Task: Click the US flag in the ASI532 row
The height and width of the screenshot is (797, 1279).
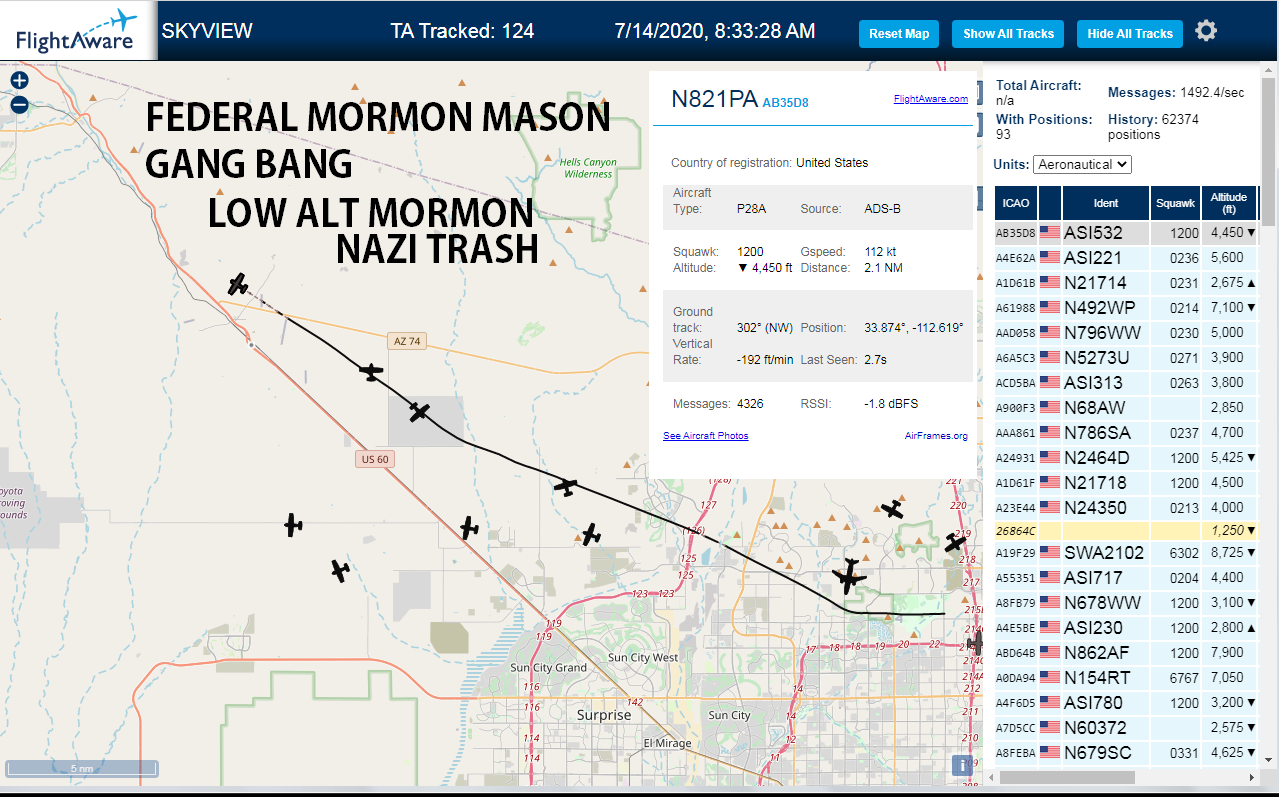Action: (x=1049, y=233)
